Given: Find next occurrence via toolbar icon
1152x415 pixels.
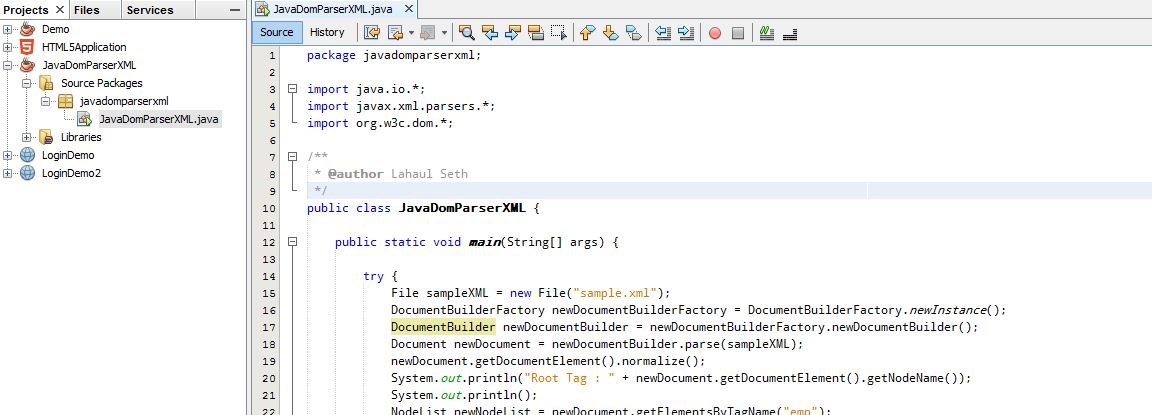Looking at the screenshot, I should 513,32.
